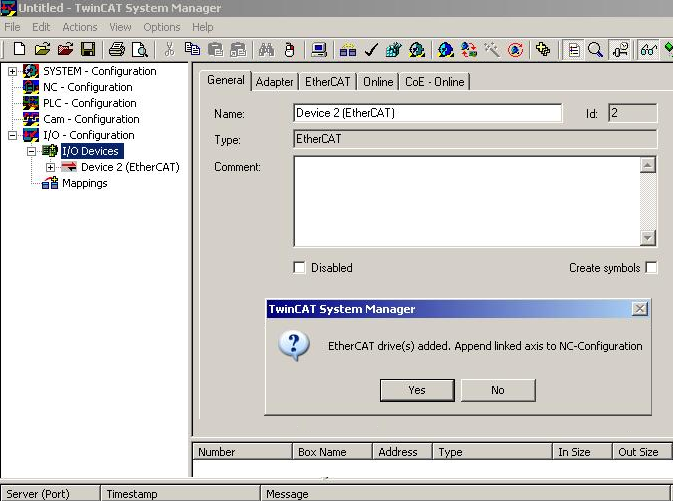Open the Options menu

[x=162, y=27]
